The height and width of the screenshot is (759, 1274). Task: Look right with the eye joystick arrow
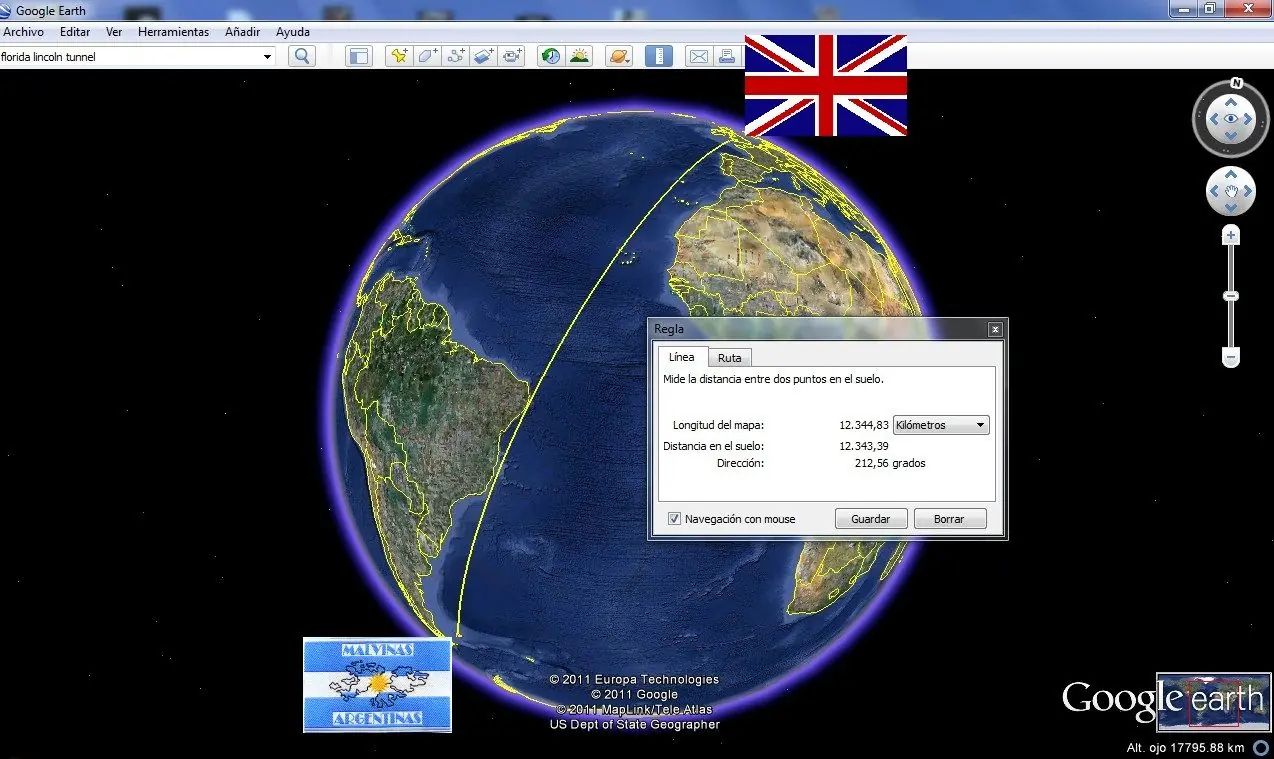[1248, 119]
